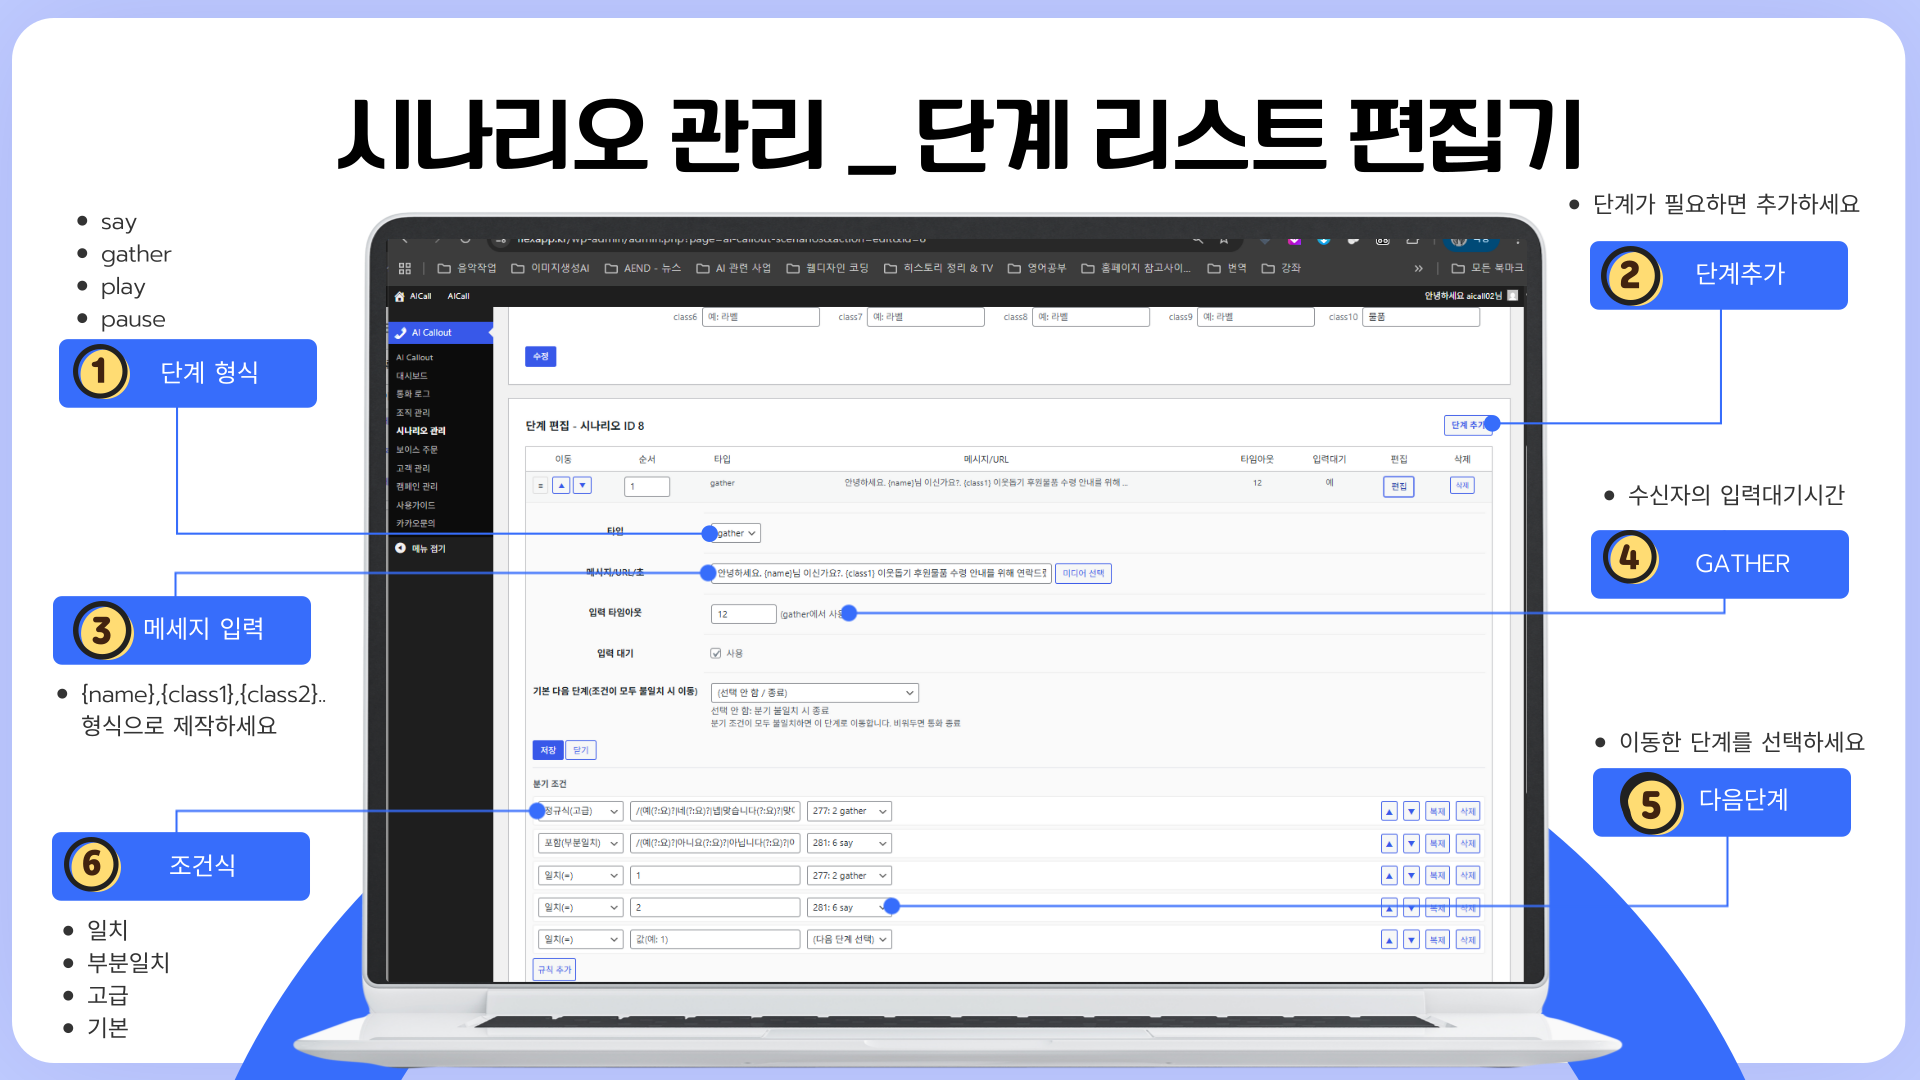
Task: Click the move-down arrow in the step row
Action: (x=582, y=486)
